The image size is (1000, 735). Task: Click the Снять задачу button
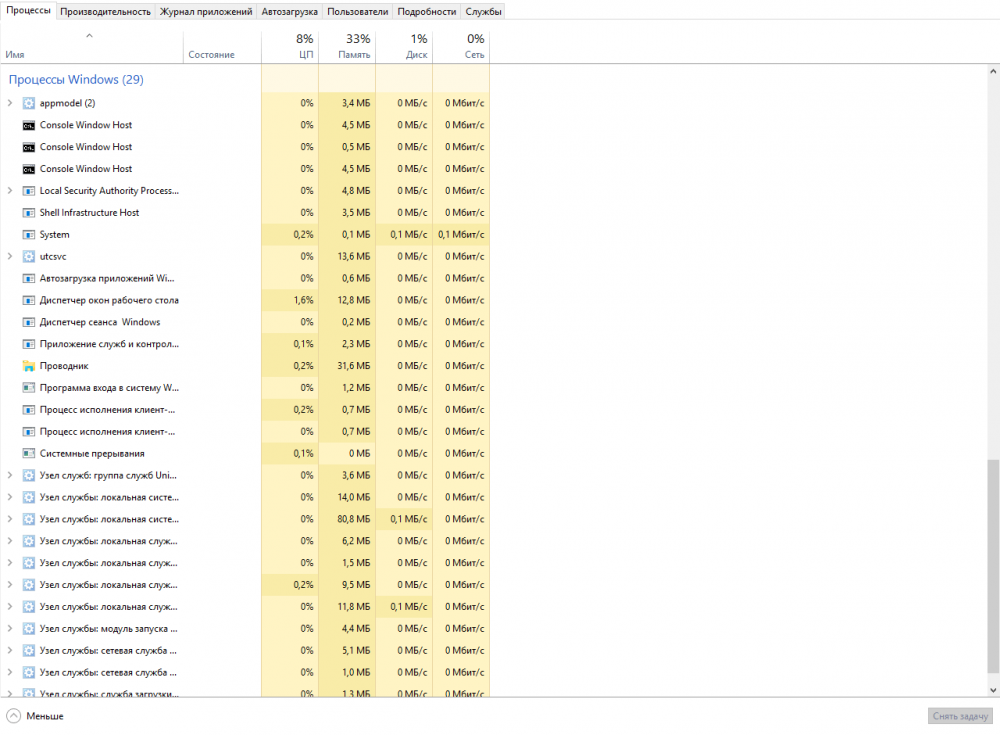960,716
